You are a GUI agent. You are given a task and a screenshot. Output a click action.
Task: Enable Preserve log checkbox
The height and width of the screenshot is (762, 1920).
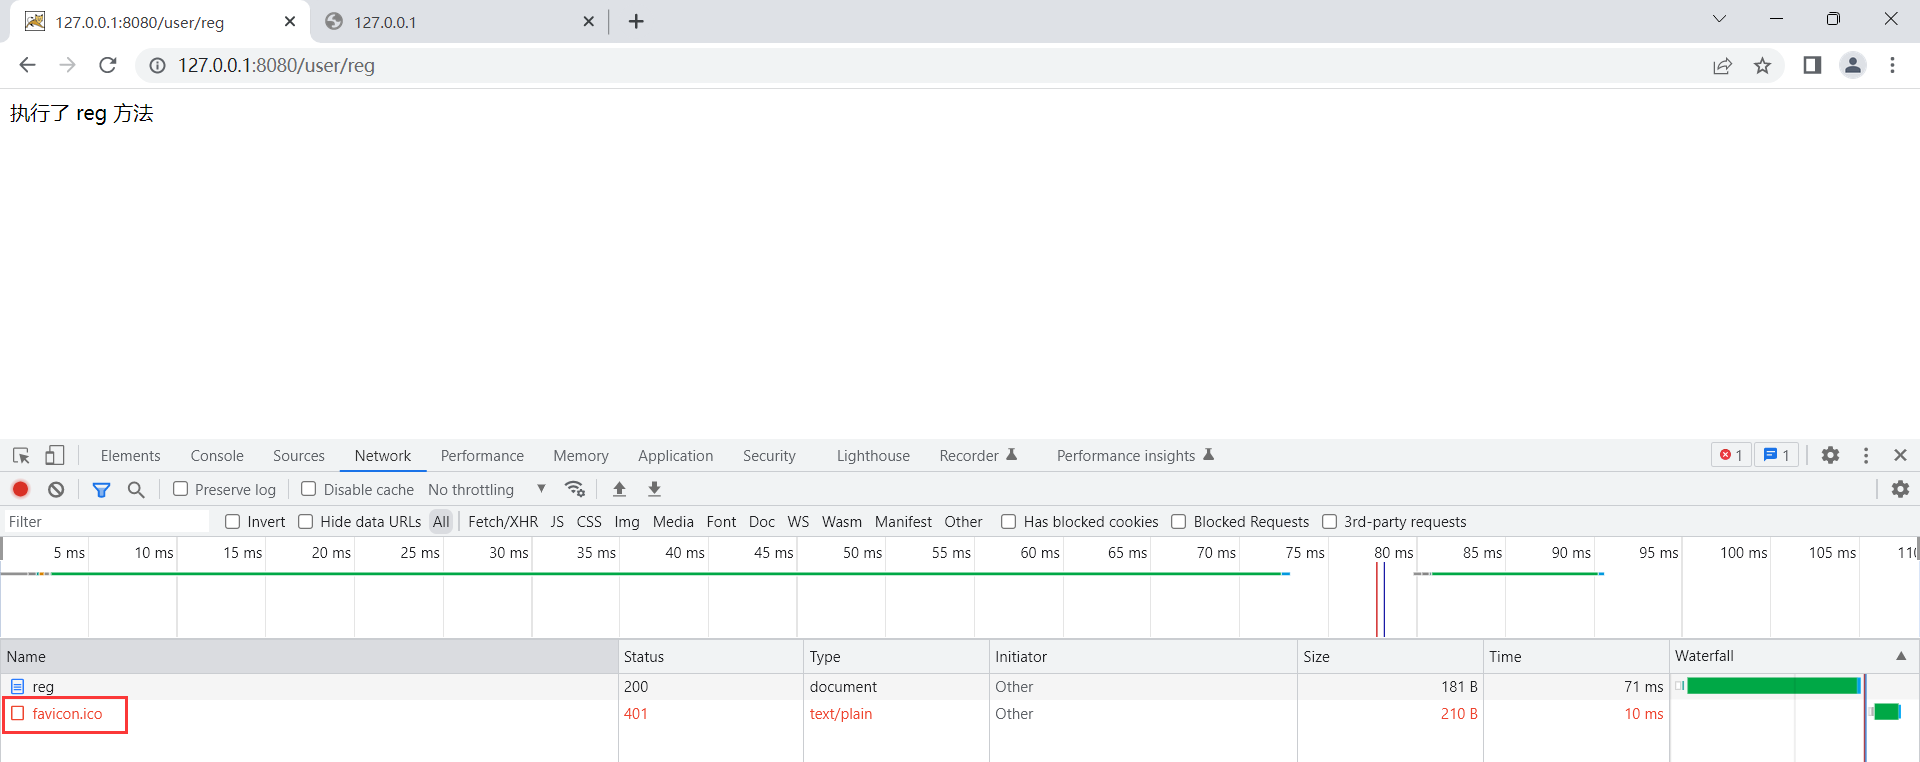(x=180, y=489)
